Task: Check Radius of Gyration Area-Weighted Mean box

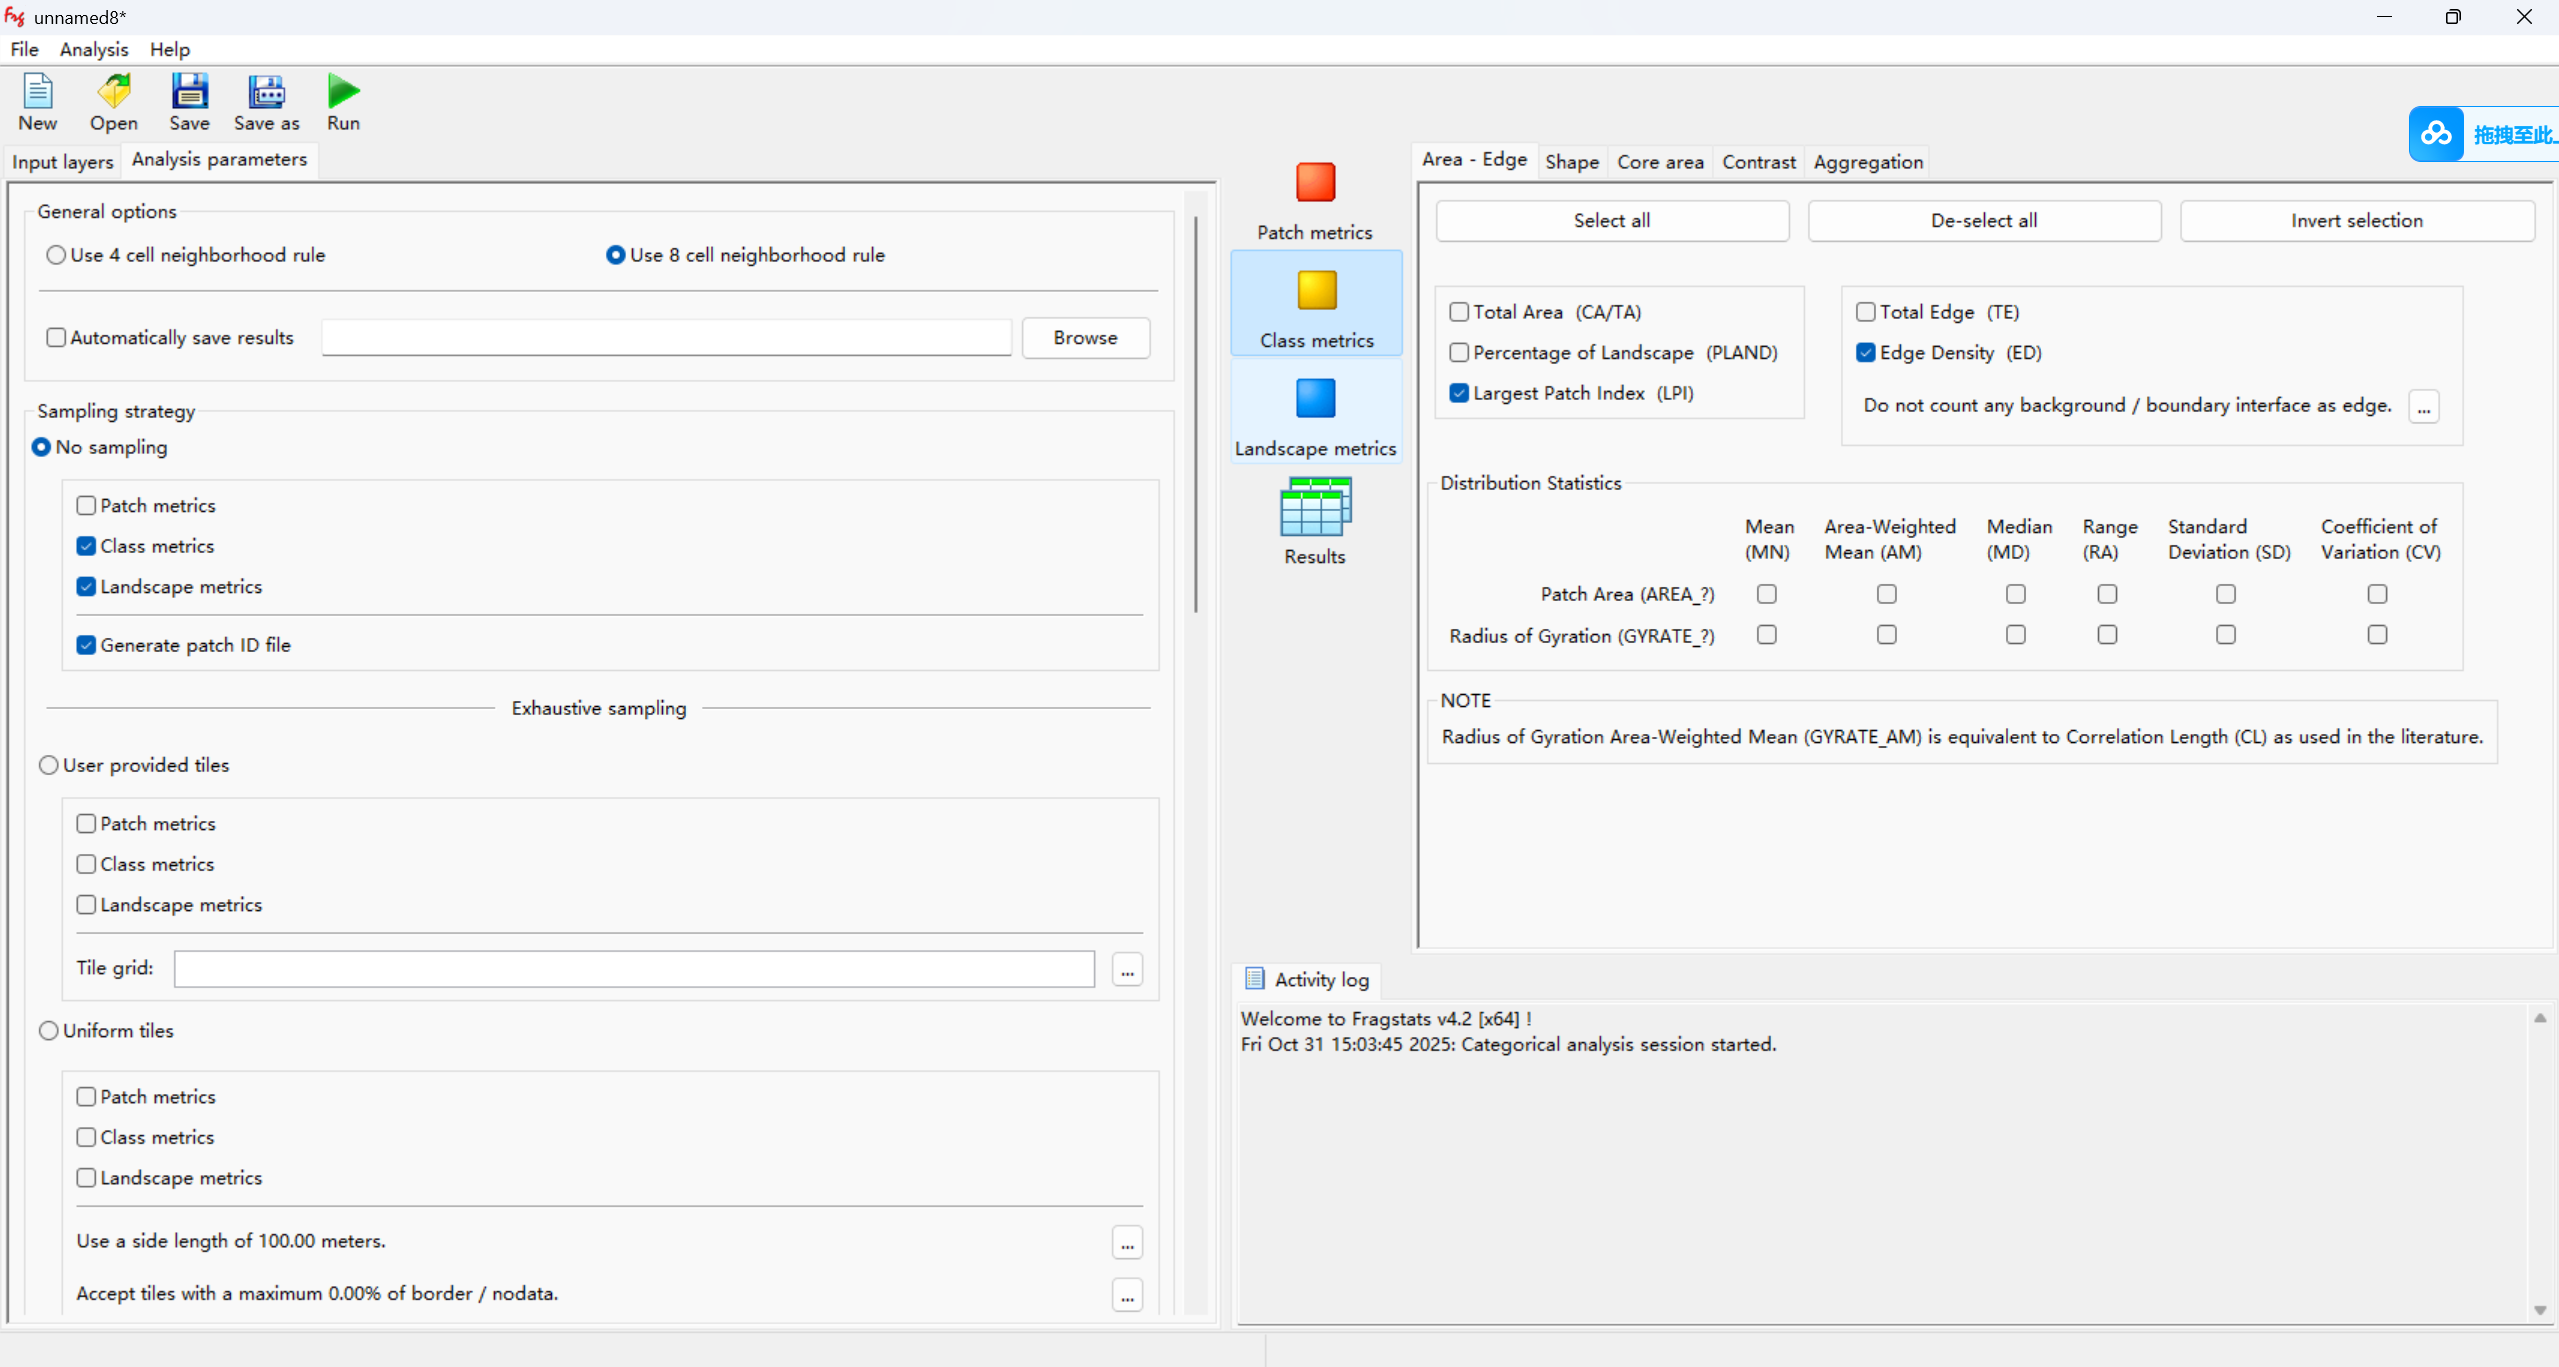Action: (1886, 635)
